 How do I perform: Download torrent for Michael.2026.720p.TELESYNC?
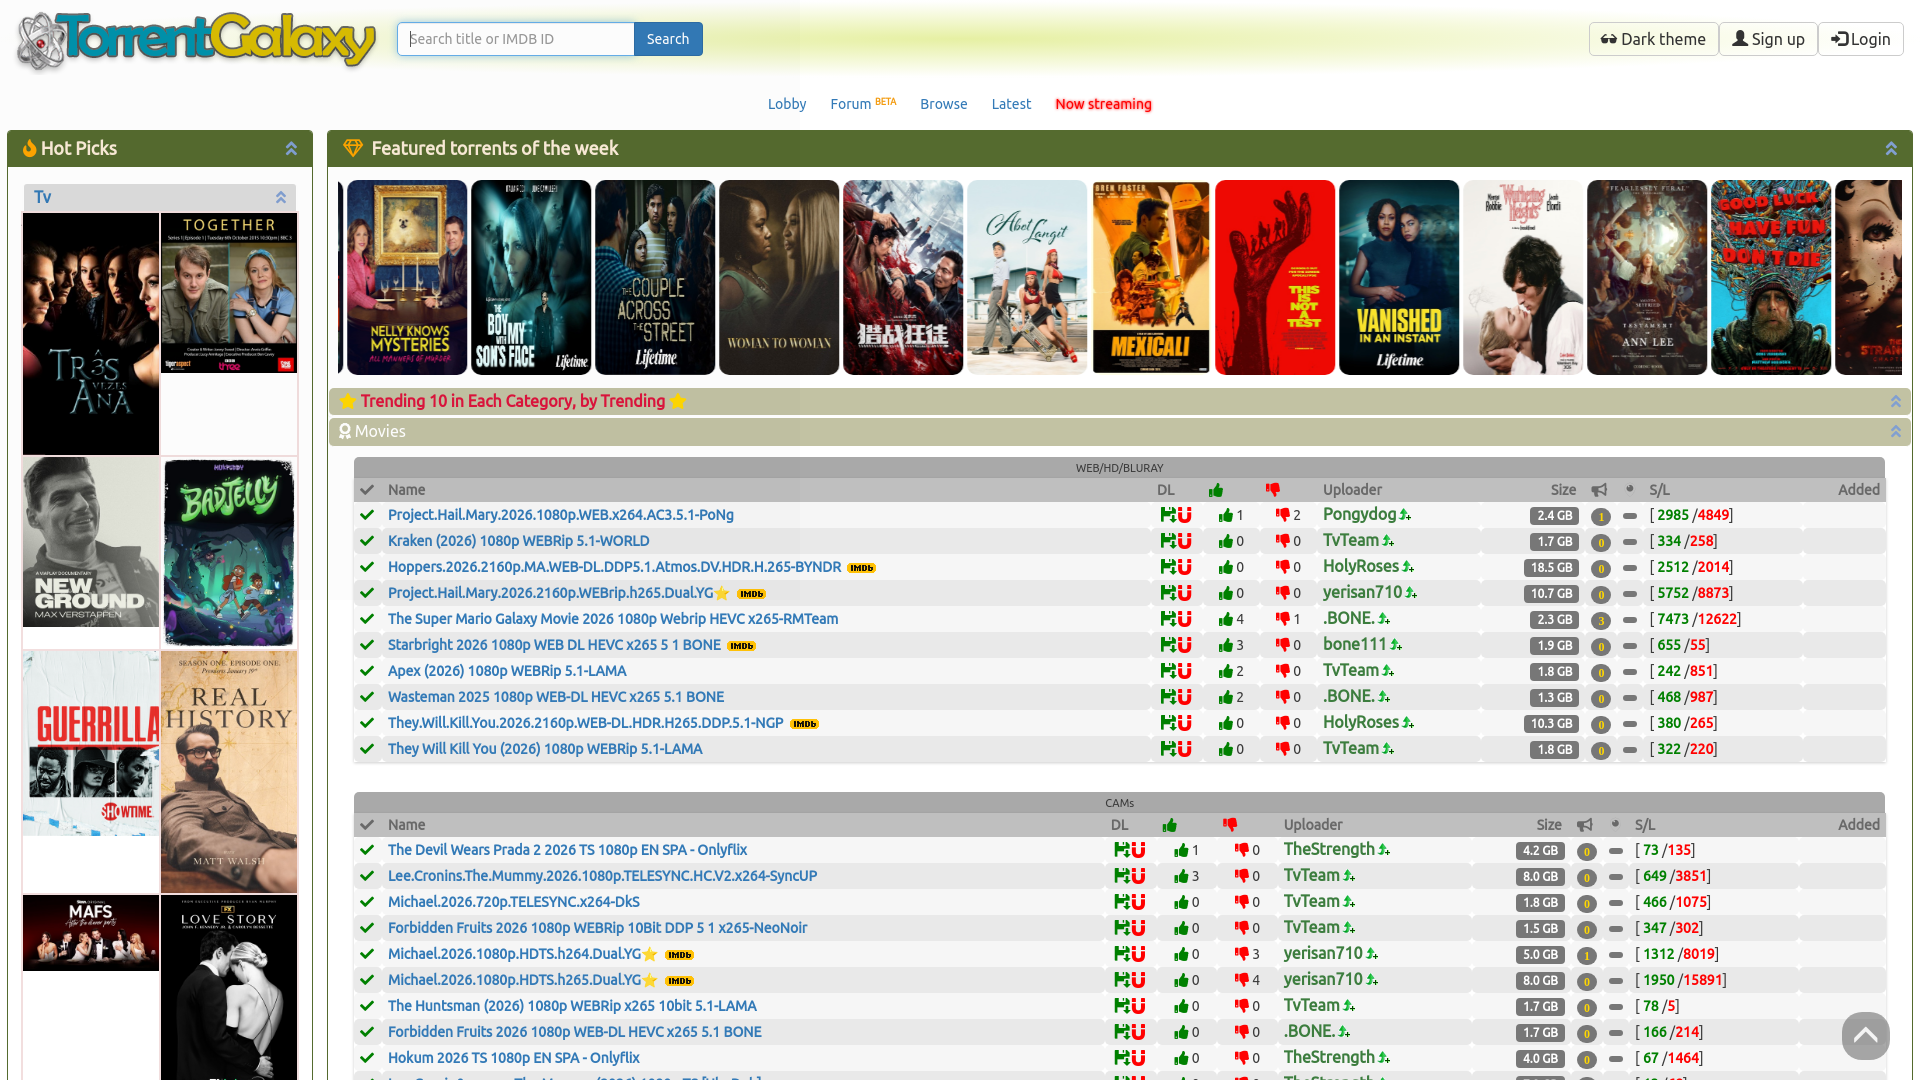tap(1121, 902)
